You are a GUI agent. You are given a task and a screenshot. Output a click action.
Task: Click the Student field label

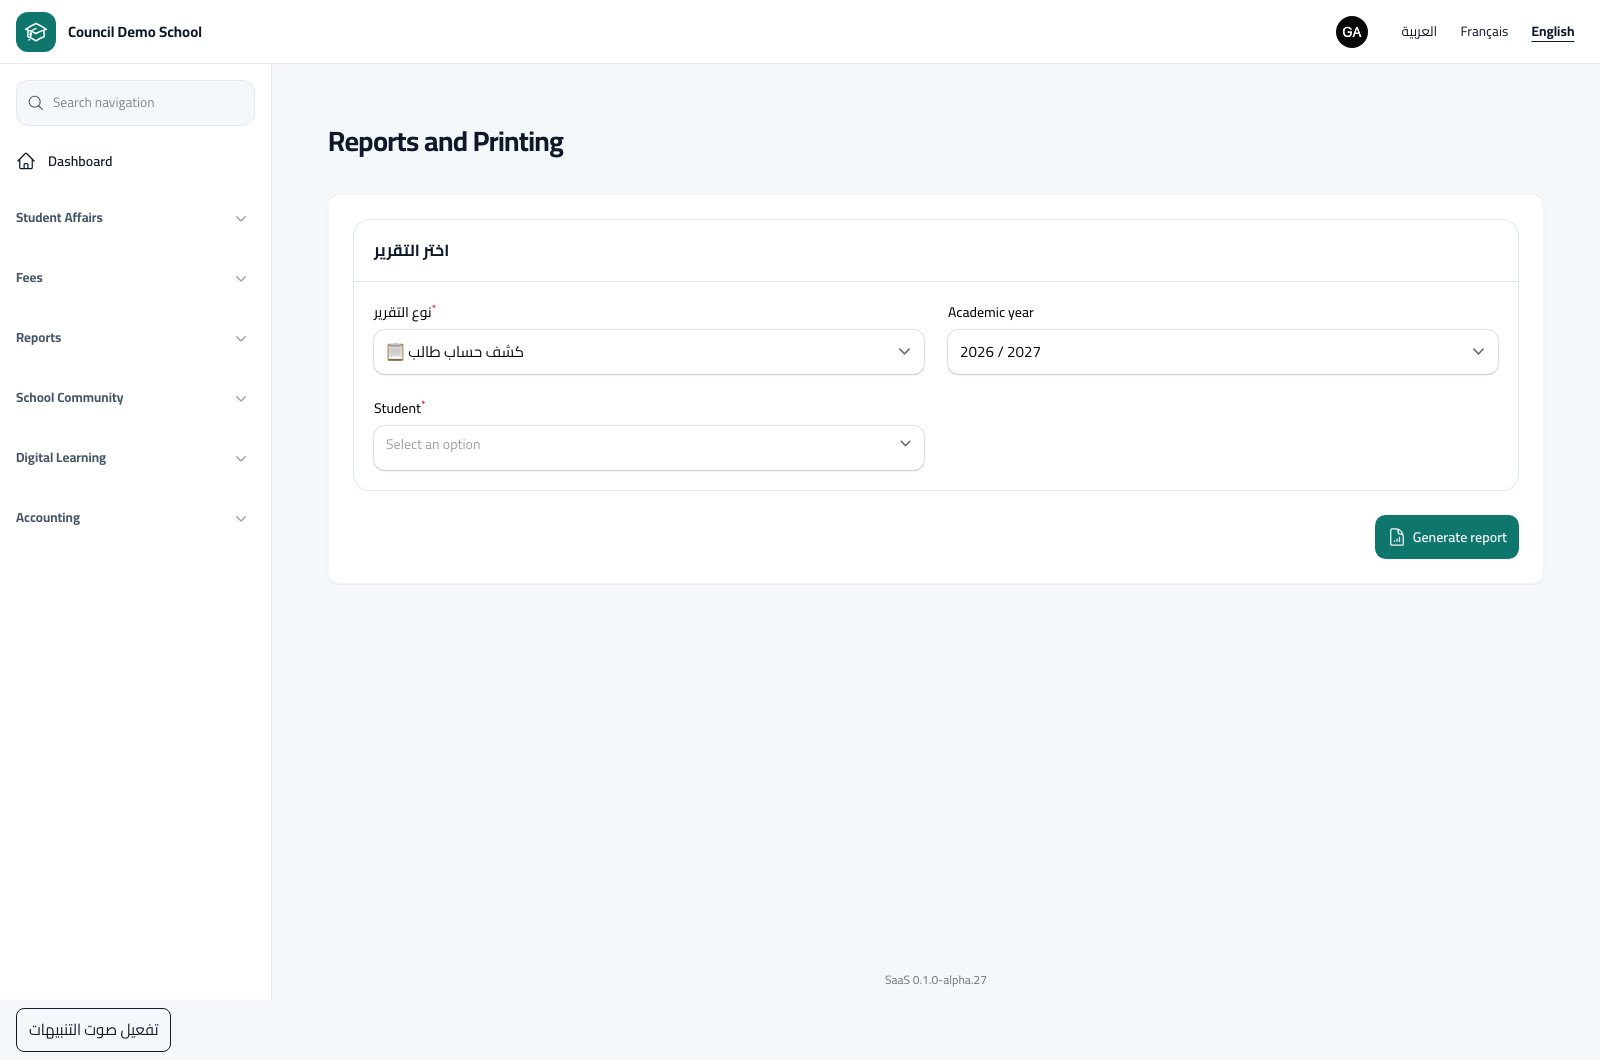coord(397,408)
